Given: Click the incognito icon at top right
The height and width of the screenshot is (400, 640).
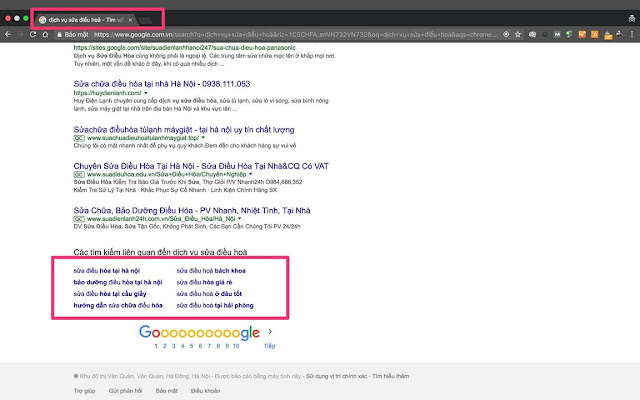Looking at the screenshot, I should point(632,19).
